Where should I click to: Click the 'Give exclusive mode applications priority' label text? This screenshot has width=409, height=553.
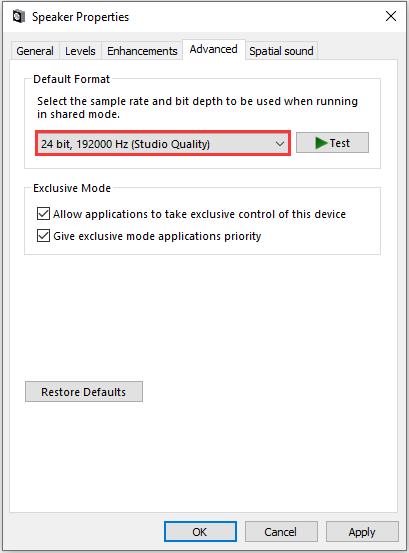tap(157, 236)
